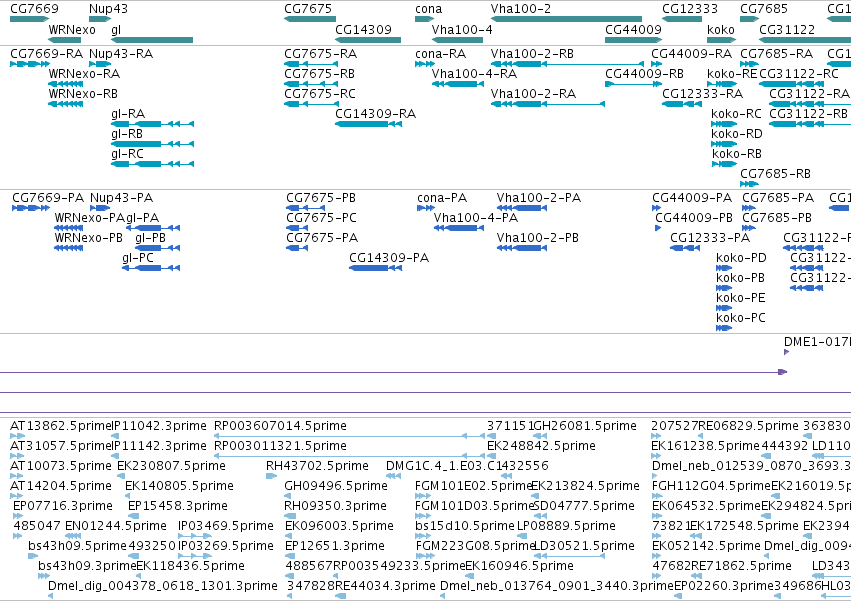Click EST GH09496.5prime

(290, 496)
